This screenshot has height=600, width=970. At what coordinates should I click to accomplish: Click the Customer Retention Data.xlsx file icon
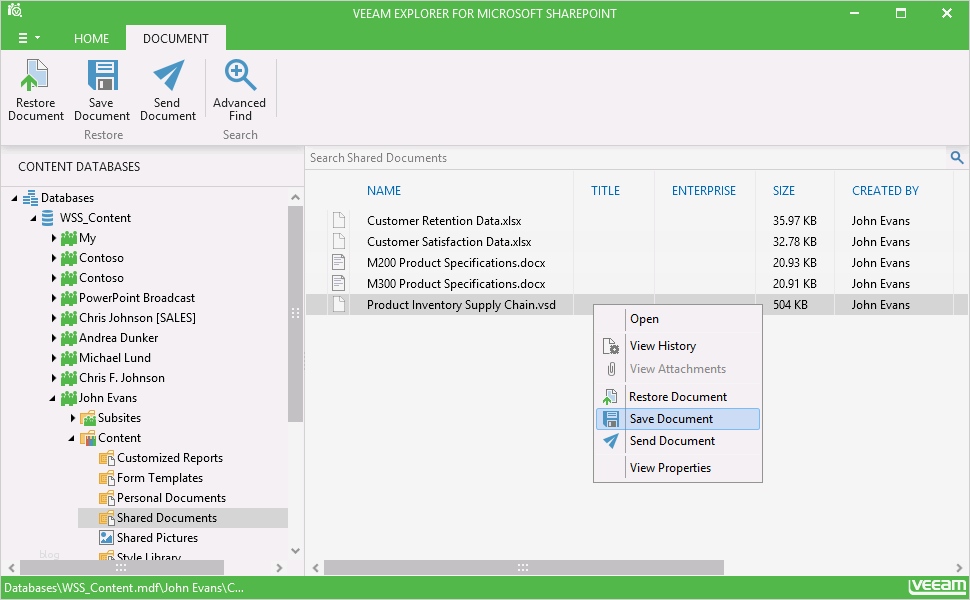[x=338, y=220]
